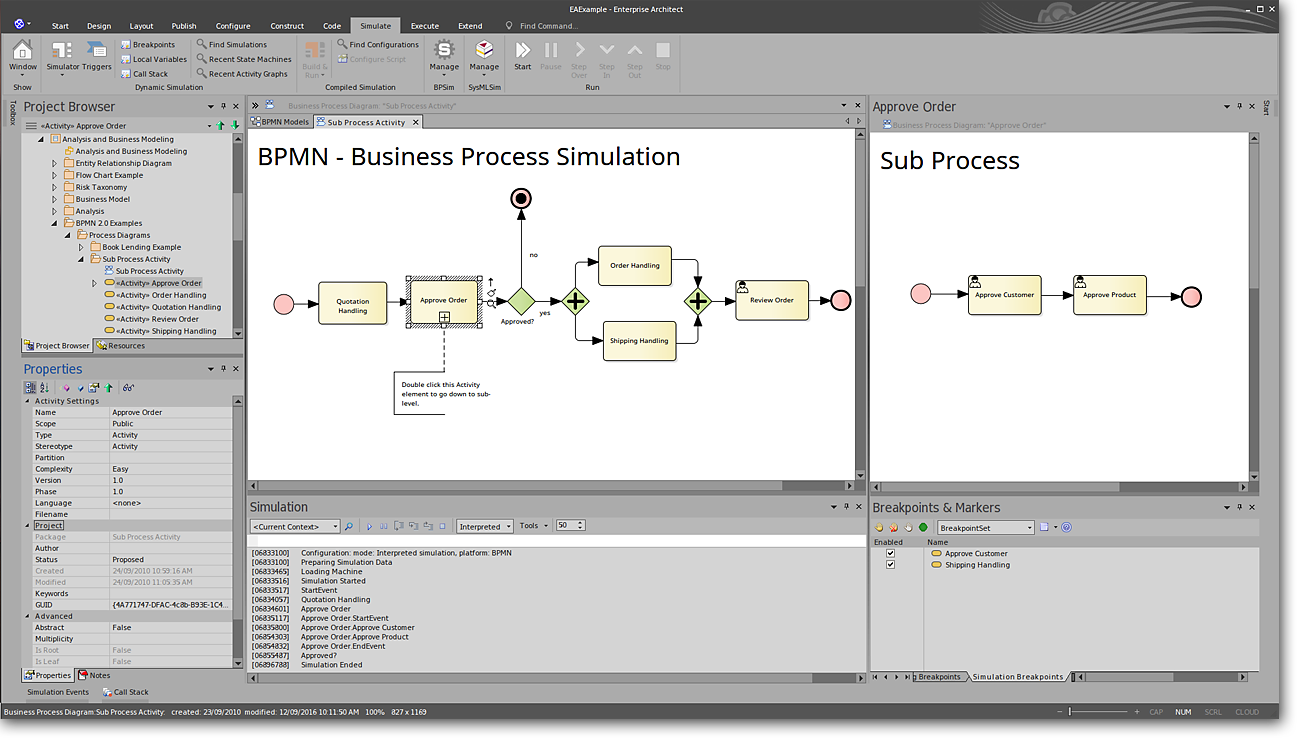
Task: Switch to the Execute ribbon tab
Action: (x=424, y=26)
